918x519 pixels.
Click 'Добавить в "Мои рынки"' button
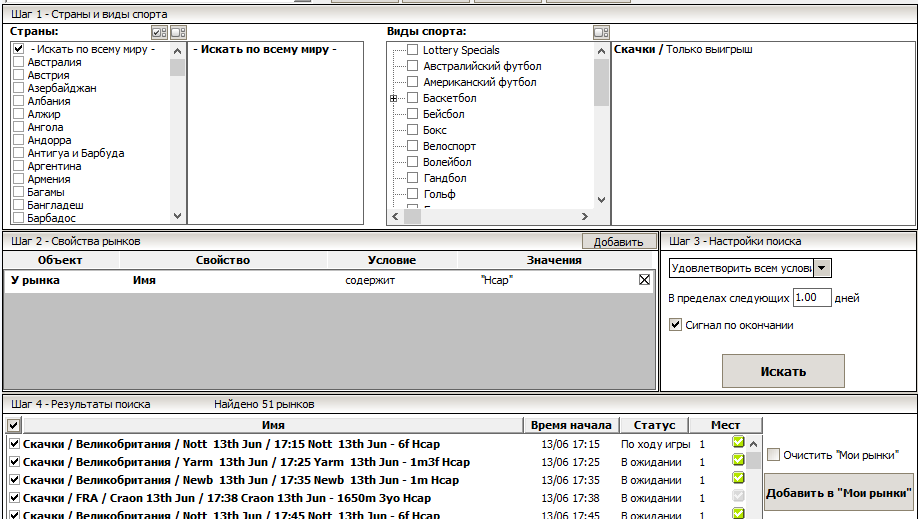tap(839, 493)
